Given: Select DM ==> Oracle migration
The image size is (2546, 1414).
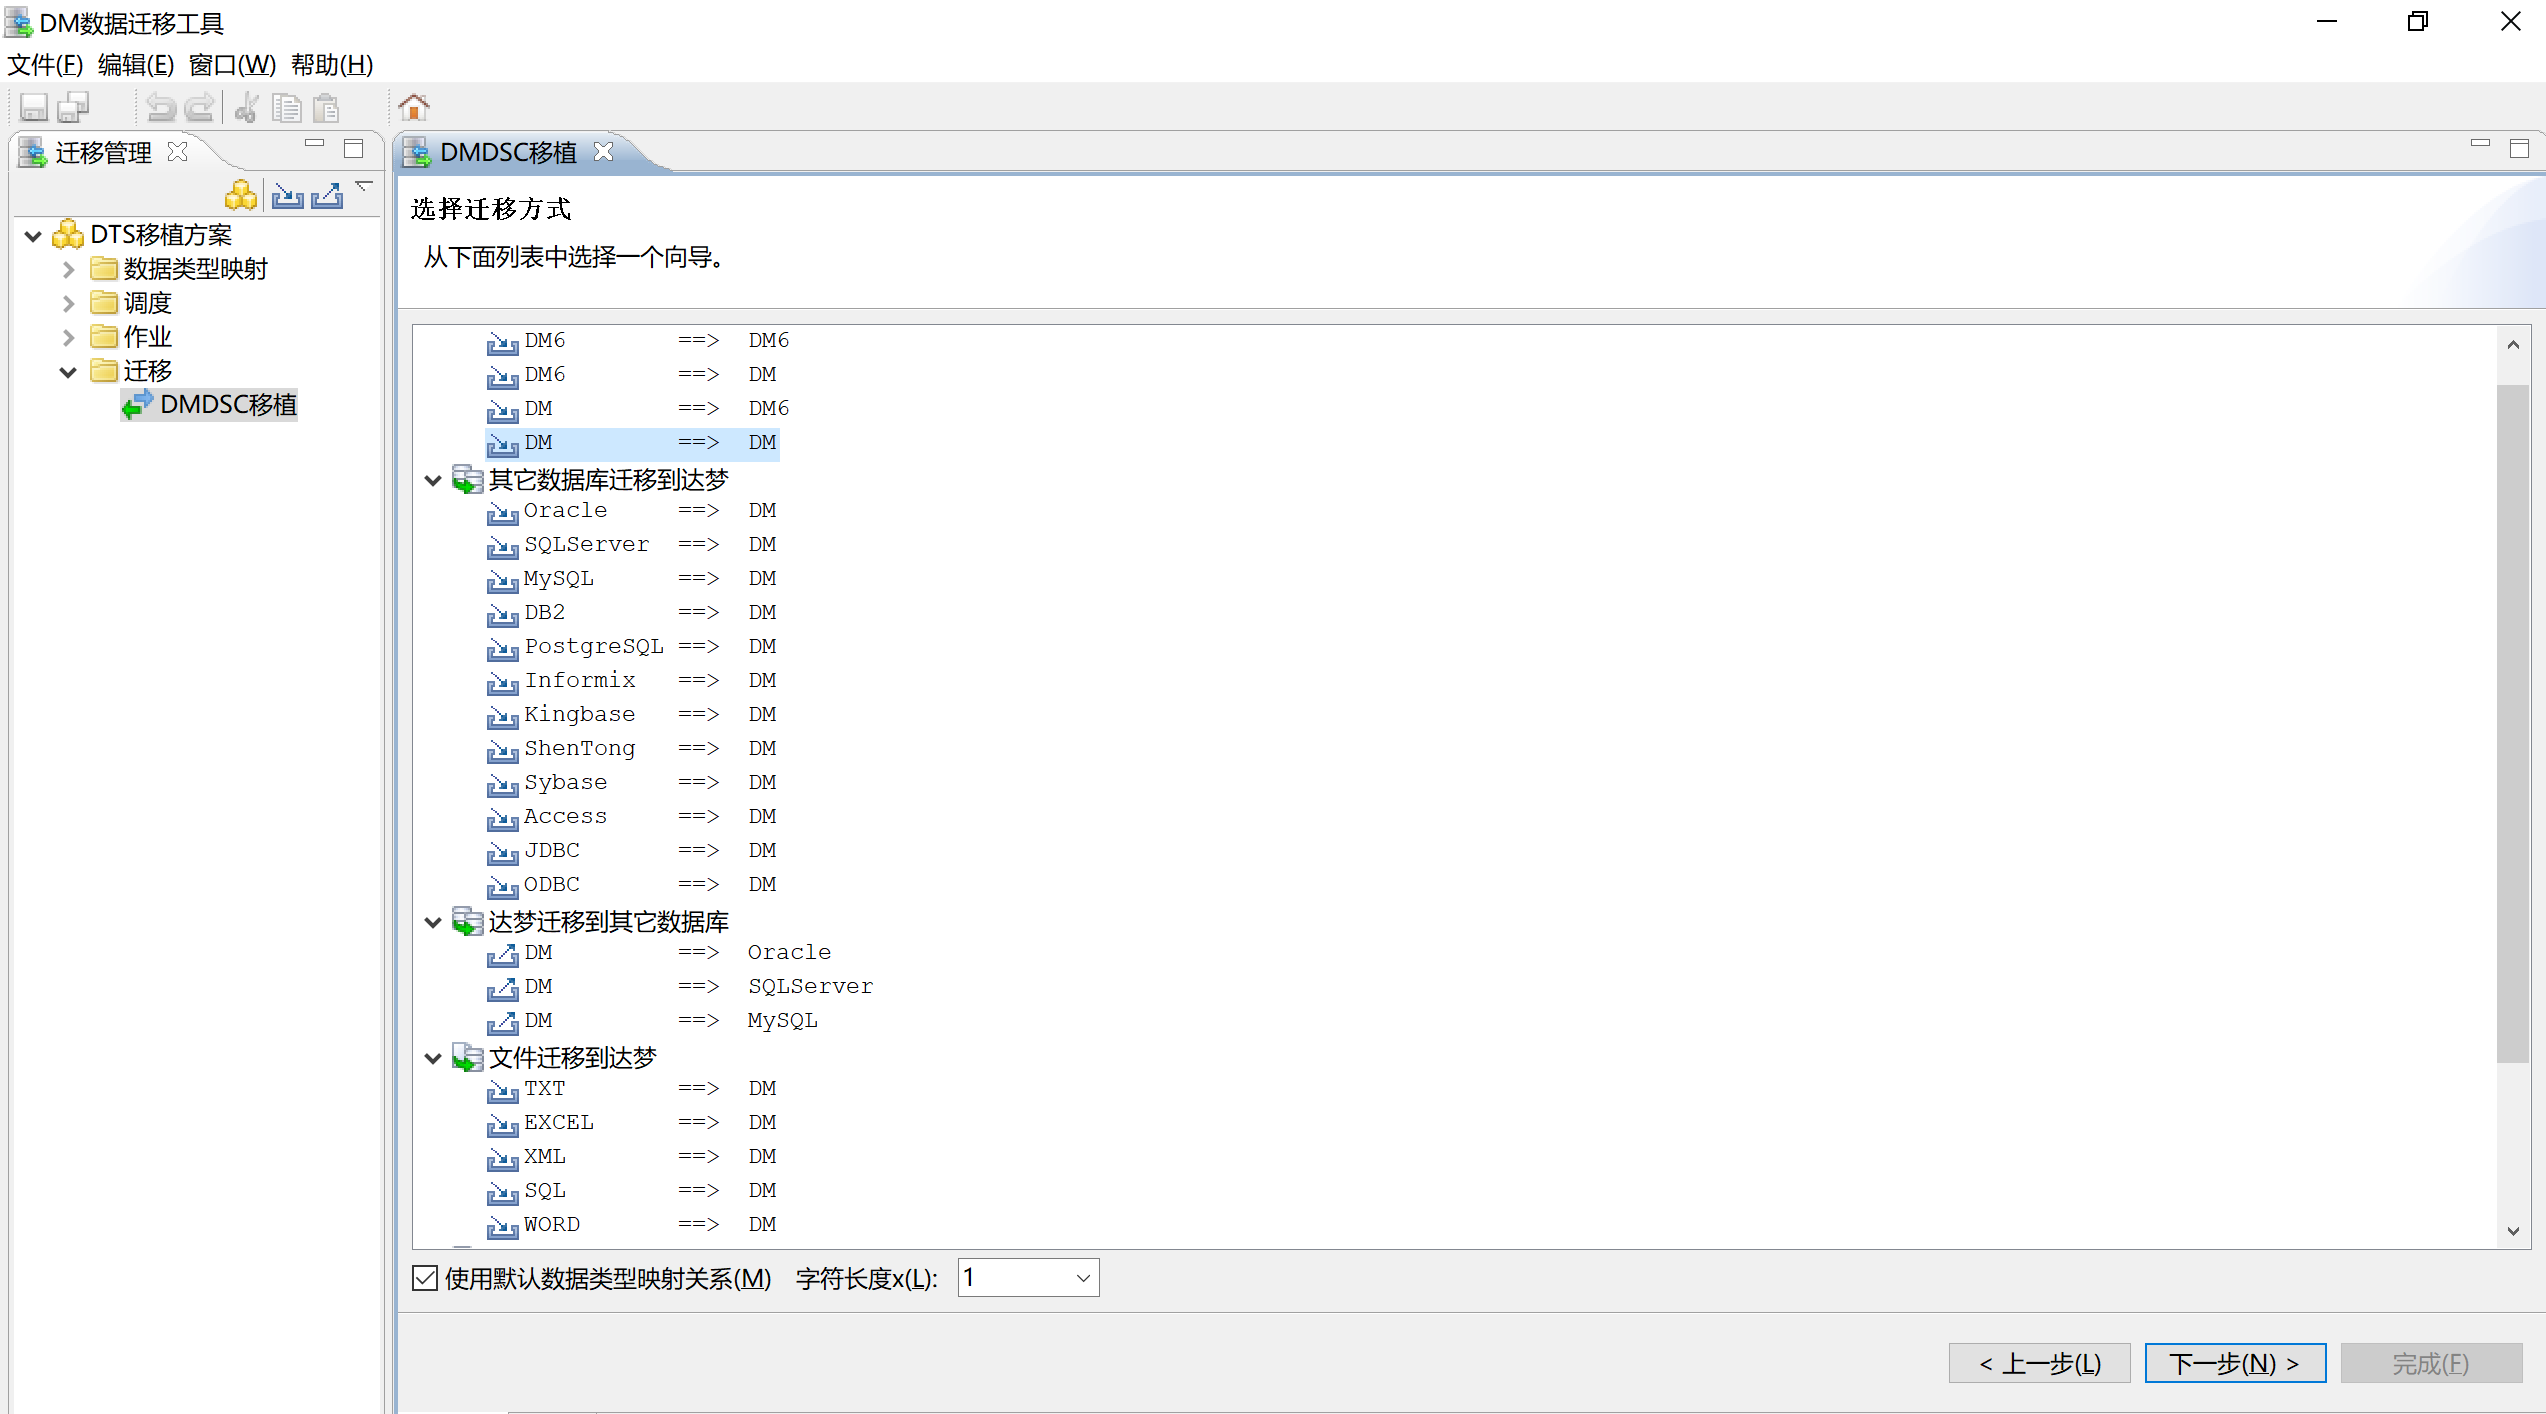Looking at the screenshot, I should 659,953.
